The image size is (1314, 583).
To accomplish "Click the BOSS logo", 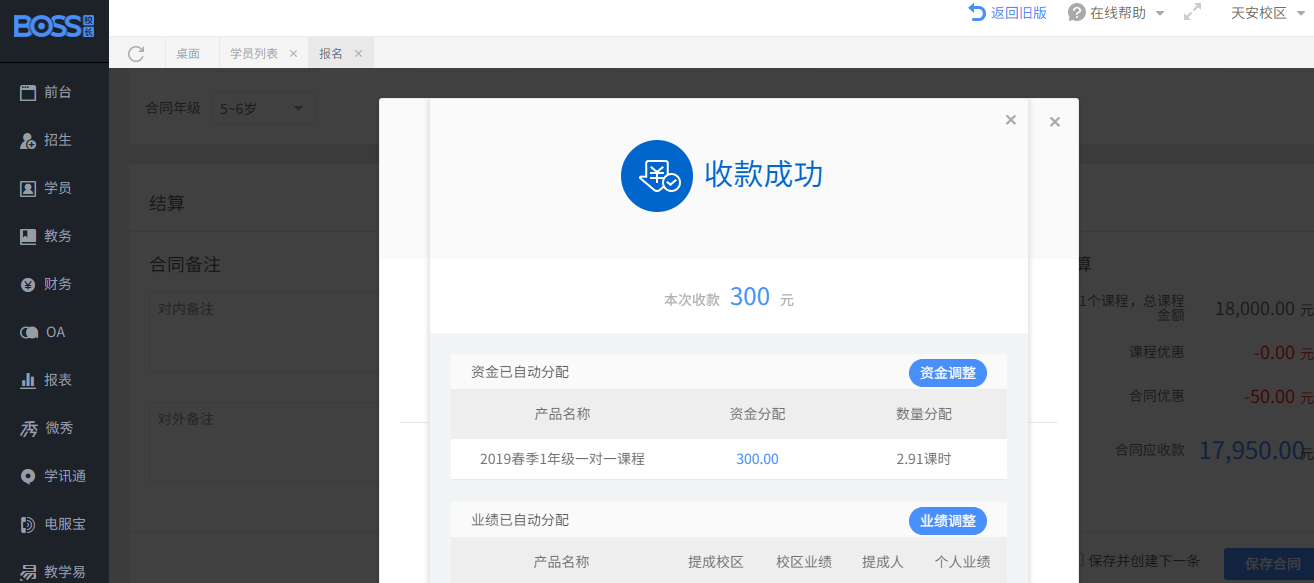I will [x=54, y=26].
